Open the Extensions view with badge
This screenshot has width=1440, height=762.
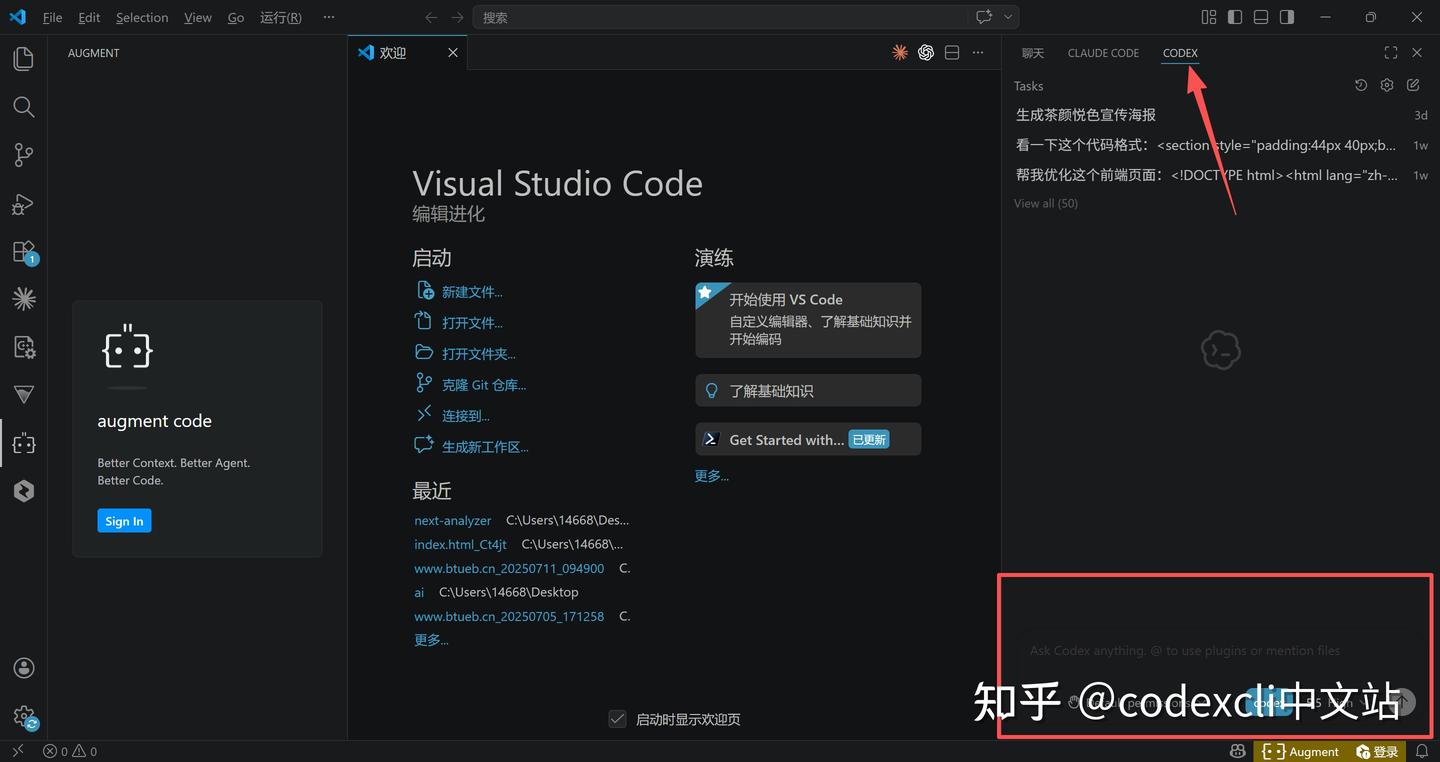click(23, 252)
